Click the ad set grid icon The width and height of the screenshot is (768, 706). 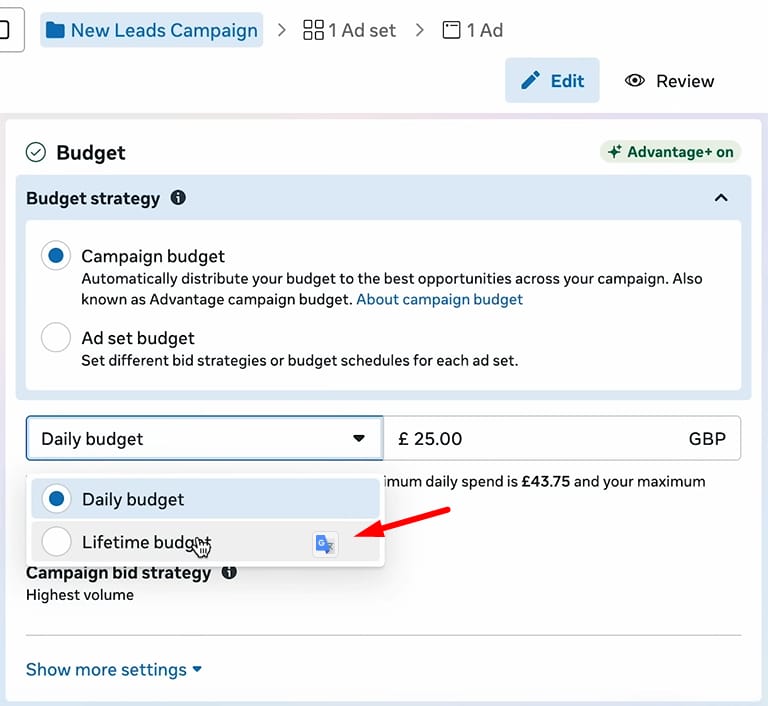pyautogui.click(x=313, y=30)
